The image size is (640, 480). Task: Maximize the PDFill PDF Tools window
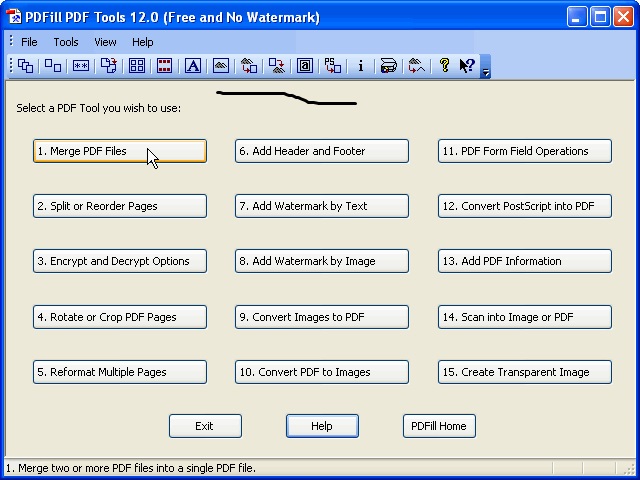coord(600,17)
